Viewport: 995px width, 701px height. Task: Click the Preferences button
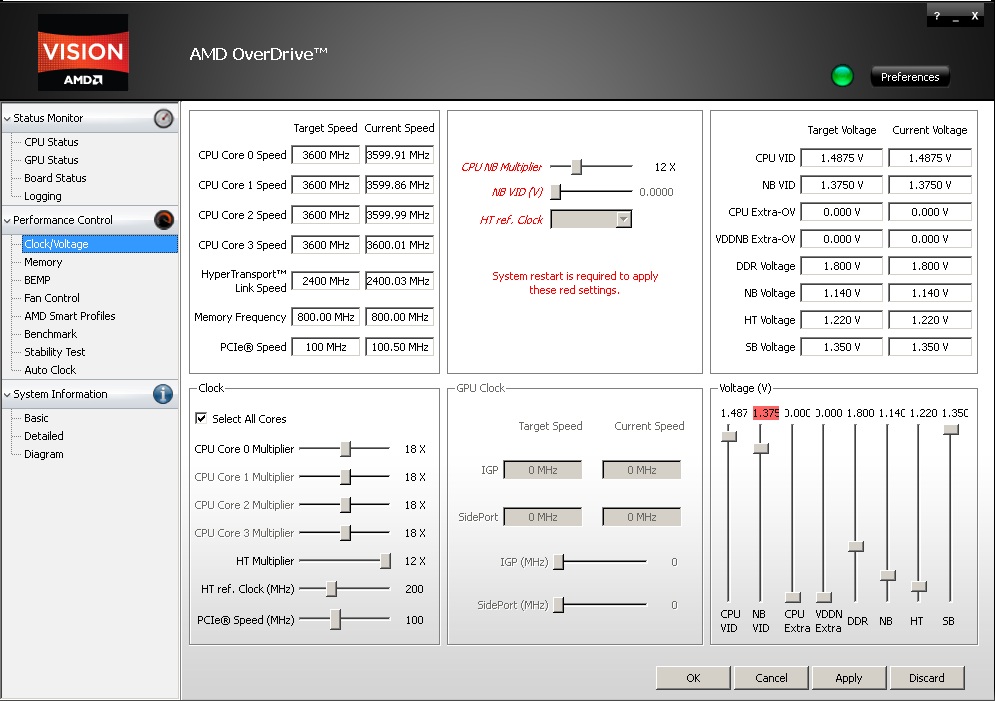[x=910, y=77]
